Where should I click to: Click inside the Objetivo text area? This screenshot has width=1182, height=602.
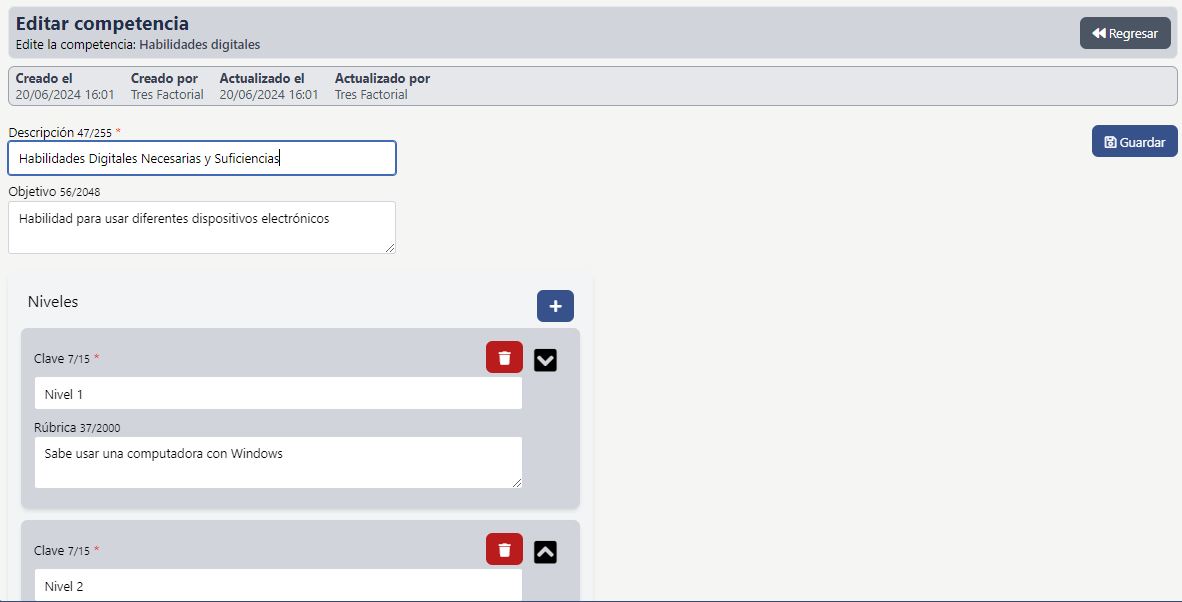pyautogui.click(x=201, y=227)
